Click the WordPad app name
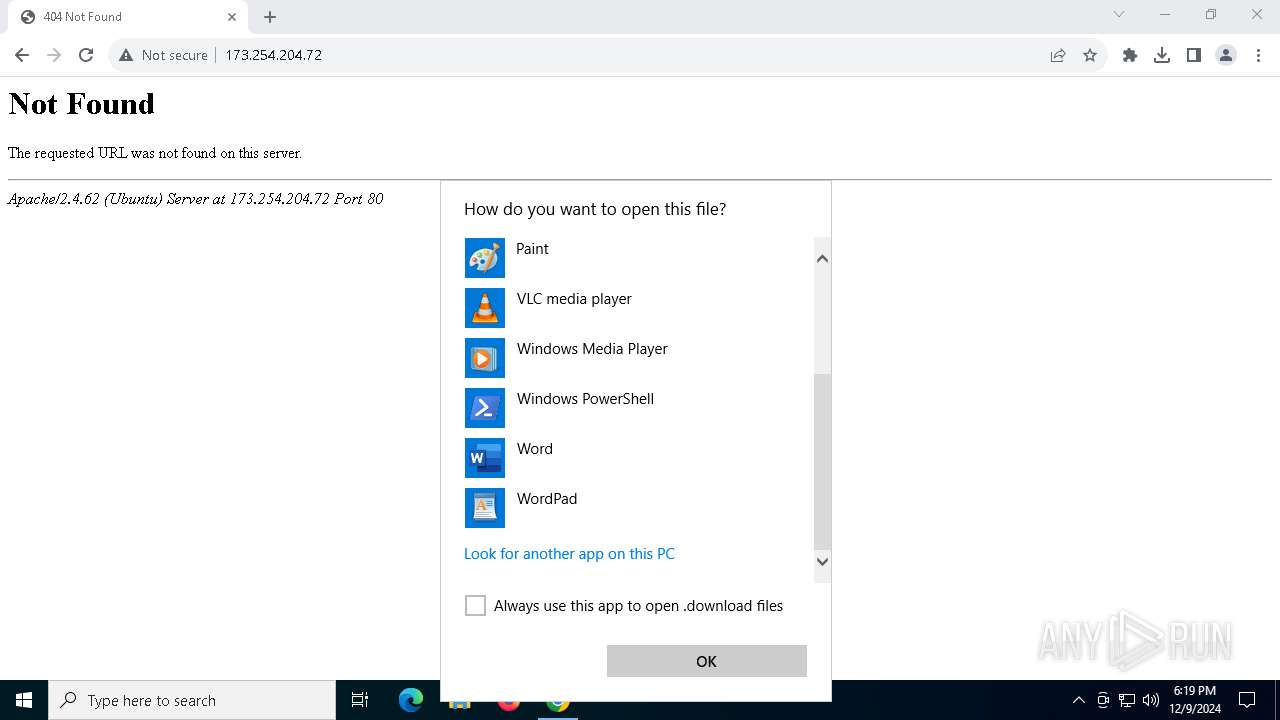 coord(547,499)
